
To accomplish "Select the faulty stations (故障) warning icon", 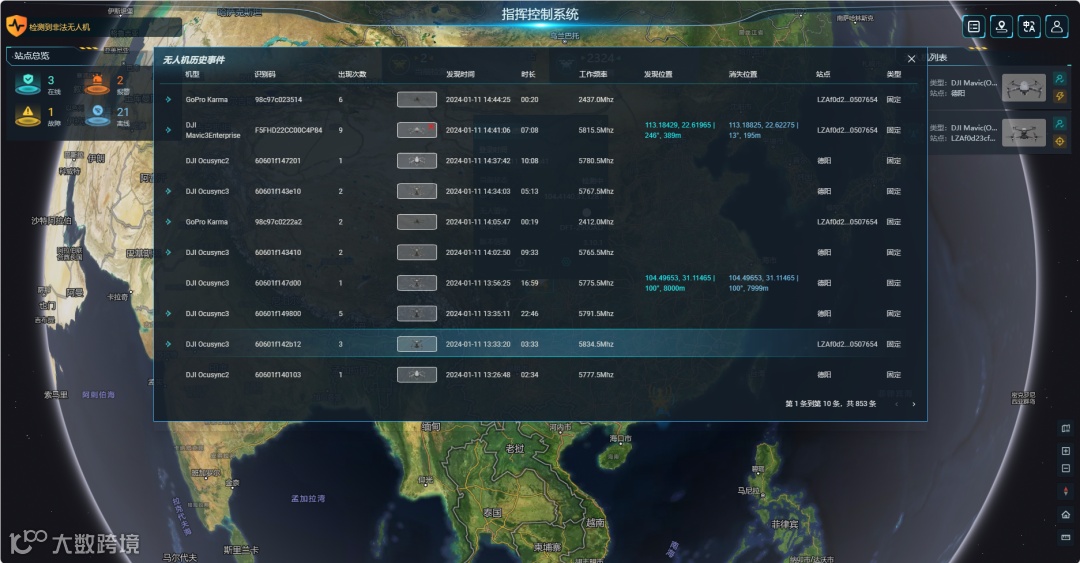I will point(28,115).
